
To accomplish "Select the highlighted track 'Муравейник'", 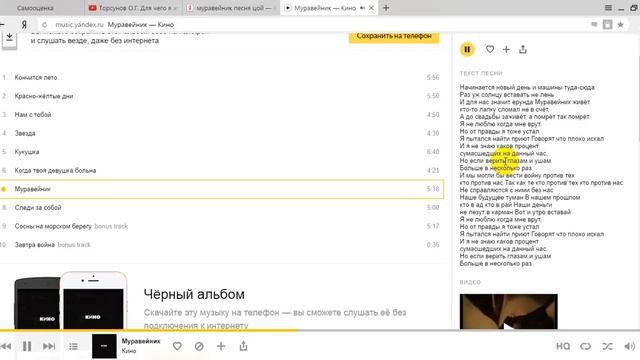I will click(x=222, y=189).
